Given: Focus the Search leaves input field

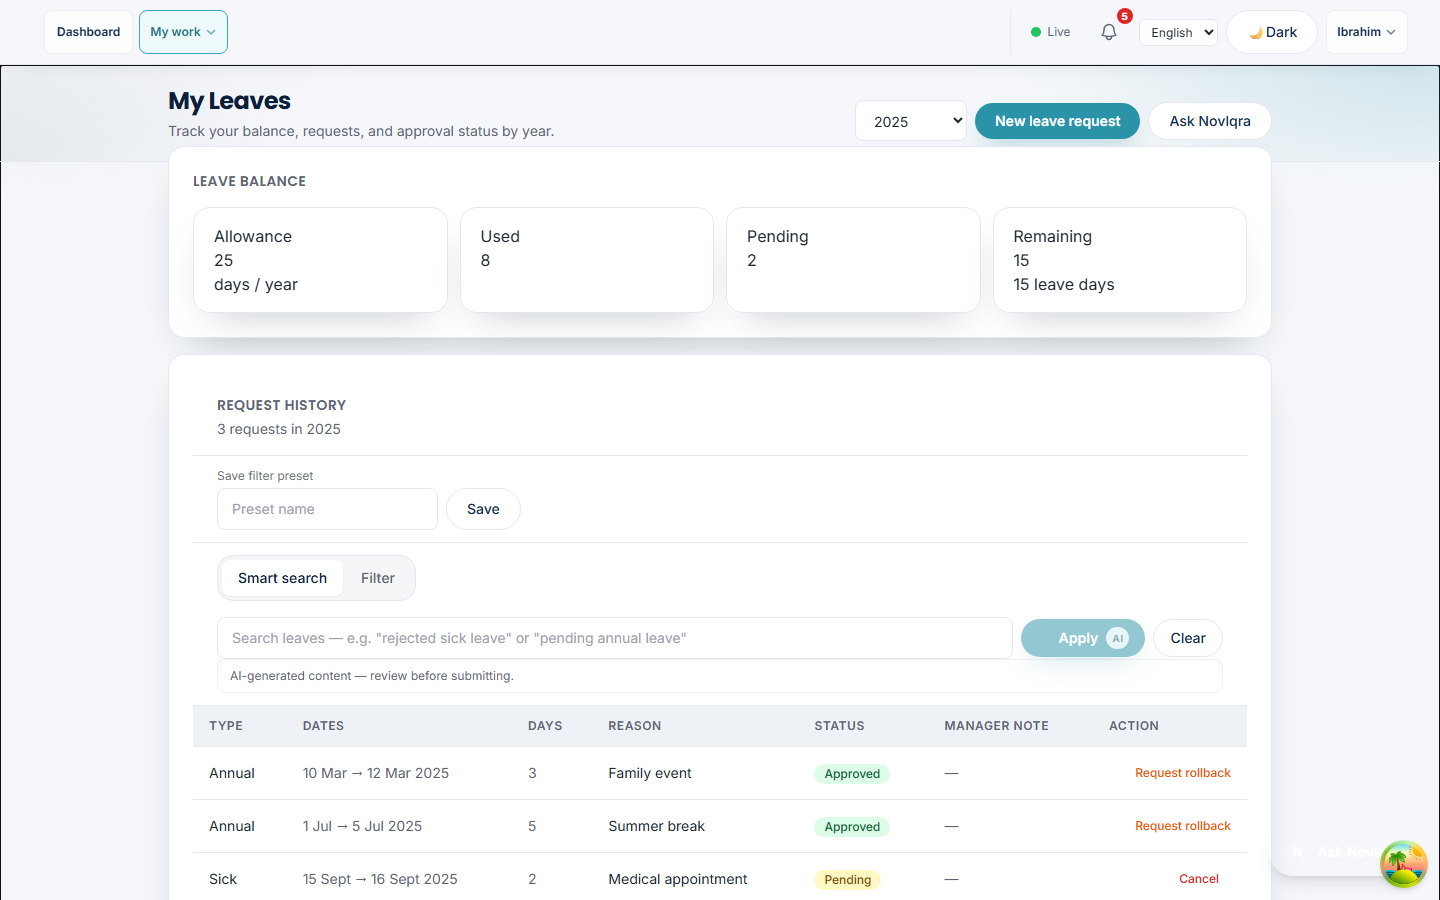Looking at the screenshot, I should click(615, 638).
